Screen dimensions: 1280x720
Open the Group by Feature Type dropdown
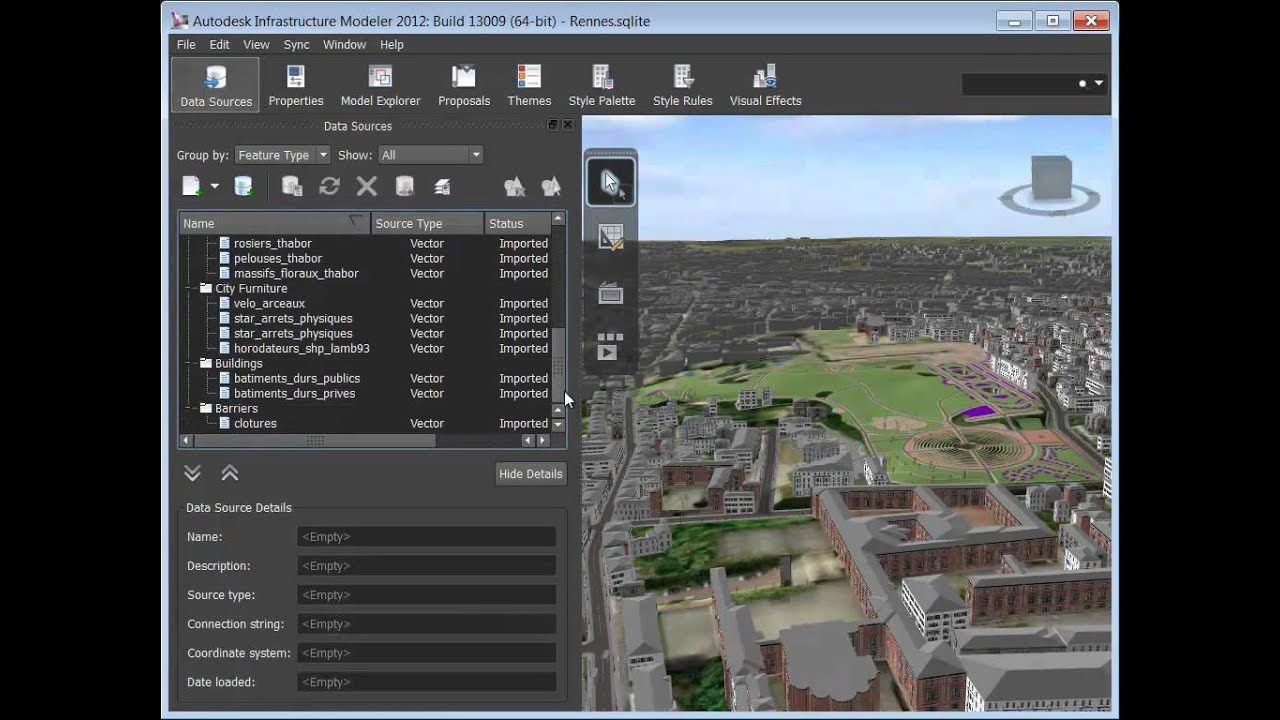tap(282, 155)
